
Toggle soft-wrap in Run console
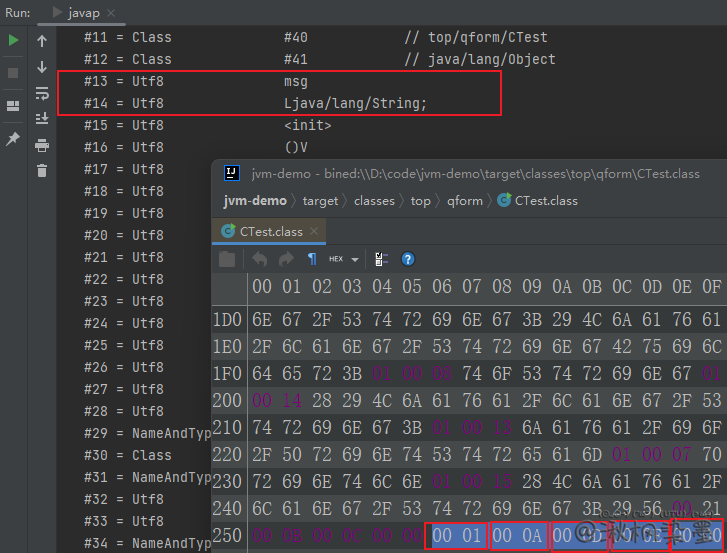[x=42, y=93]
